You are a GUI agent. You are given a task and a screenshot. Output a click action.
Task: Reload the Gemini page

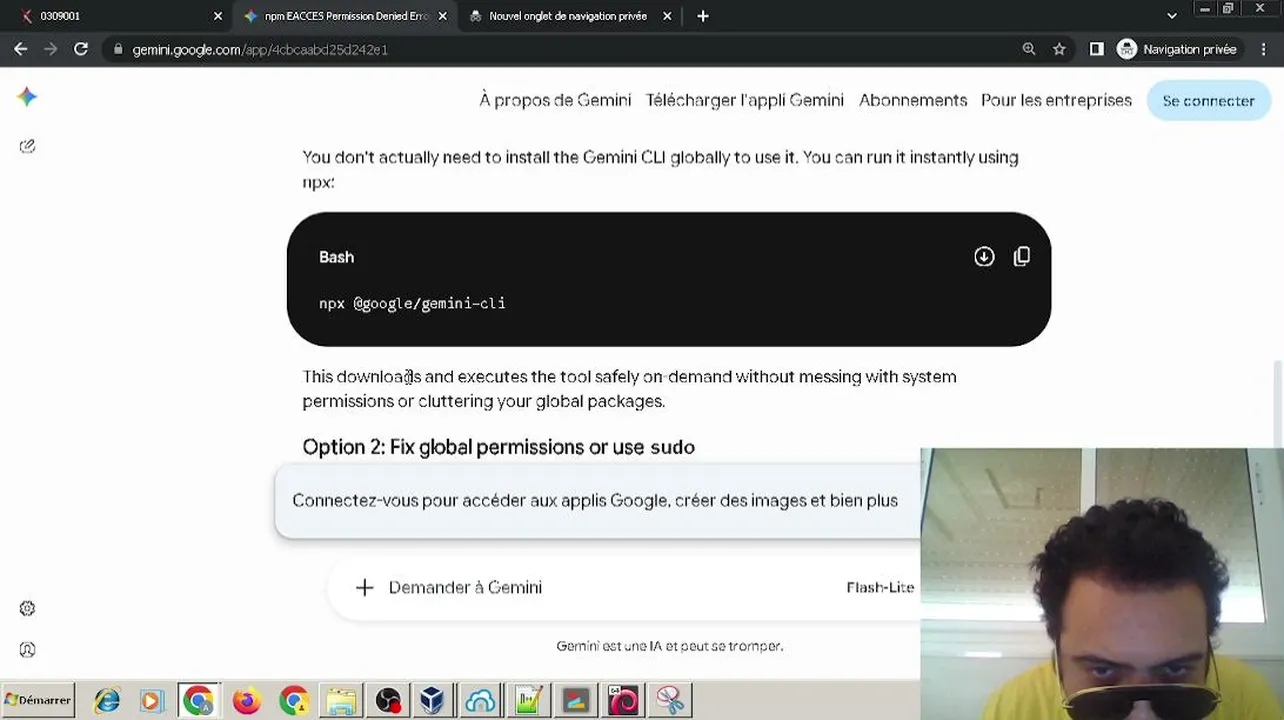point(81,49)
